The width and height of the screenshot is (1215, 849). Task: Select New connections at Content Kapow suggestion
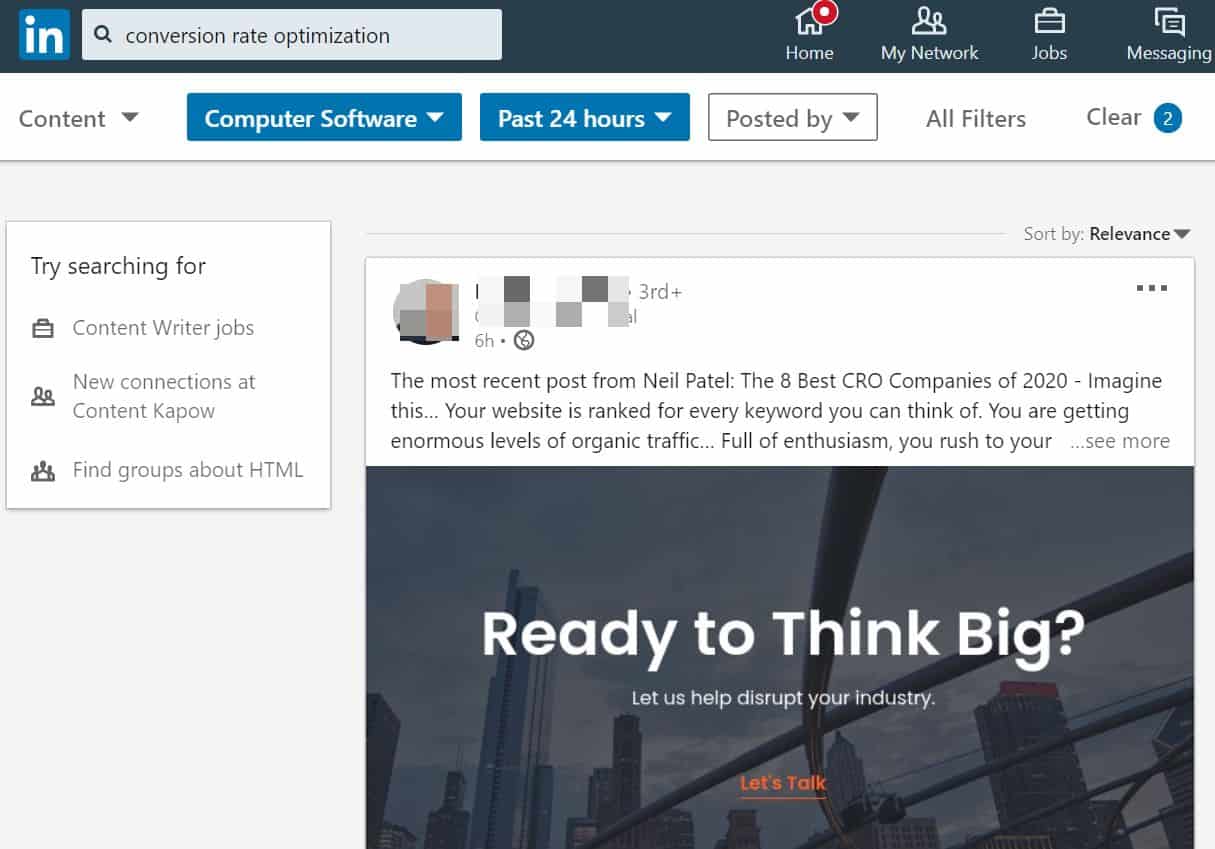(x=163, y=396)
